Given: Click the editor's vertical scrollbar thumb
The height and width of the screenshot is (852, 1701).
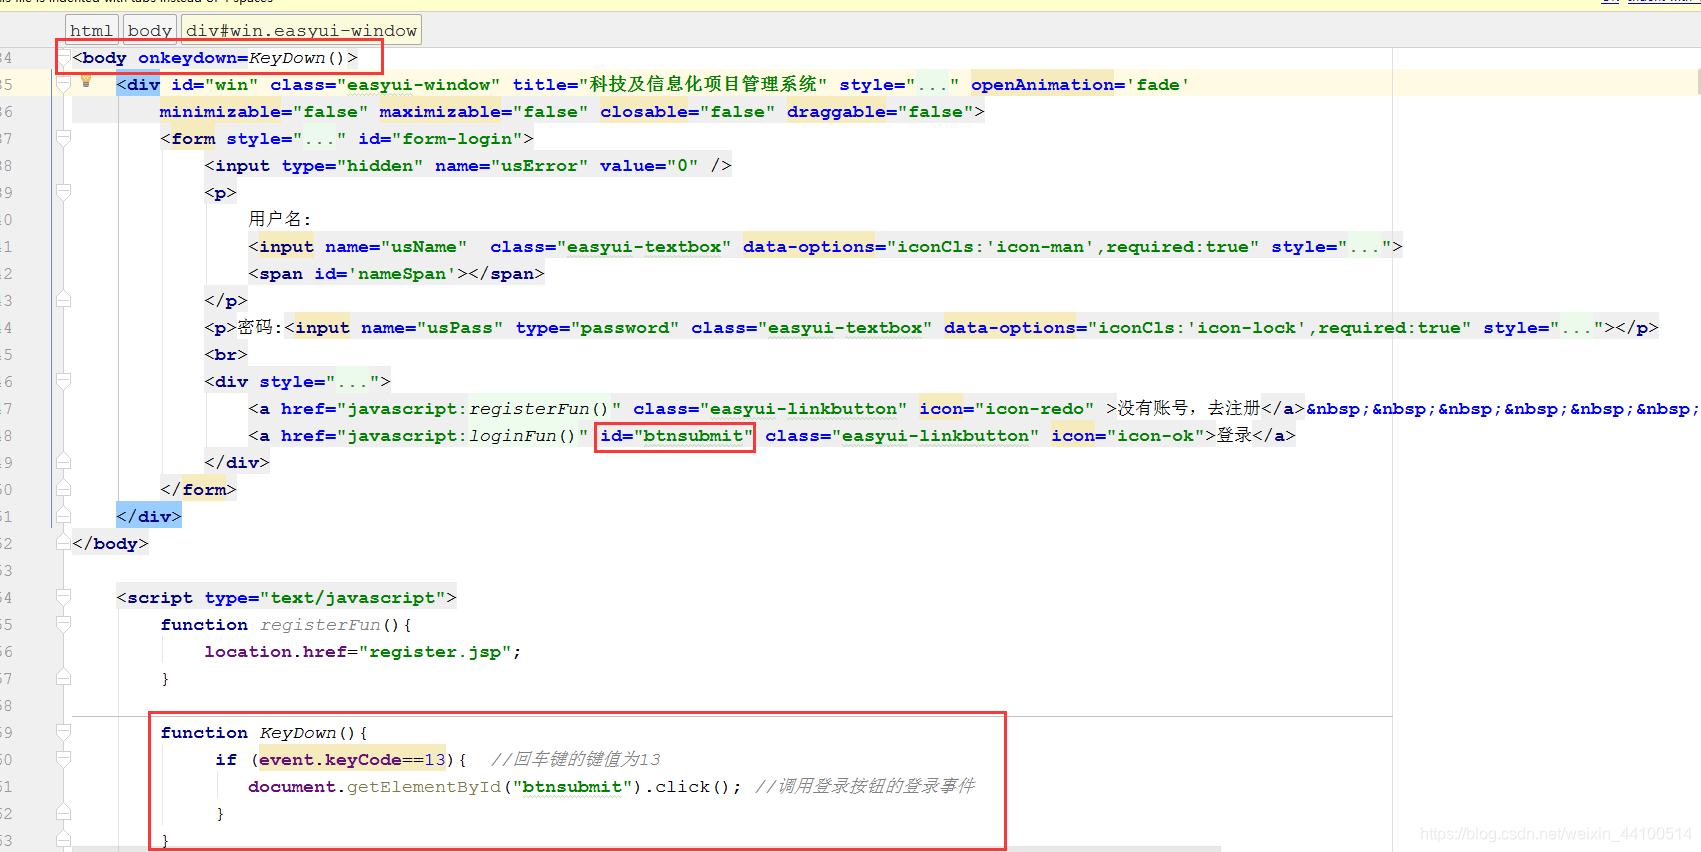Looking at the screenshot, I should [x=1698, y=82].
